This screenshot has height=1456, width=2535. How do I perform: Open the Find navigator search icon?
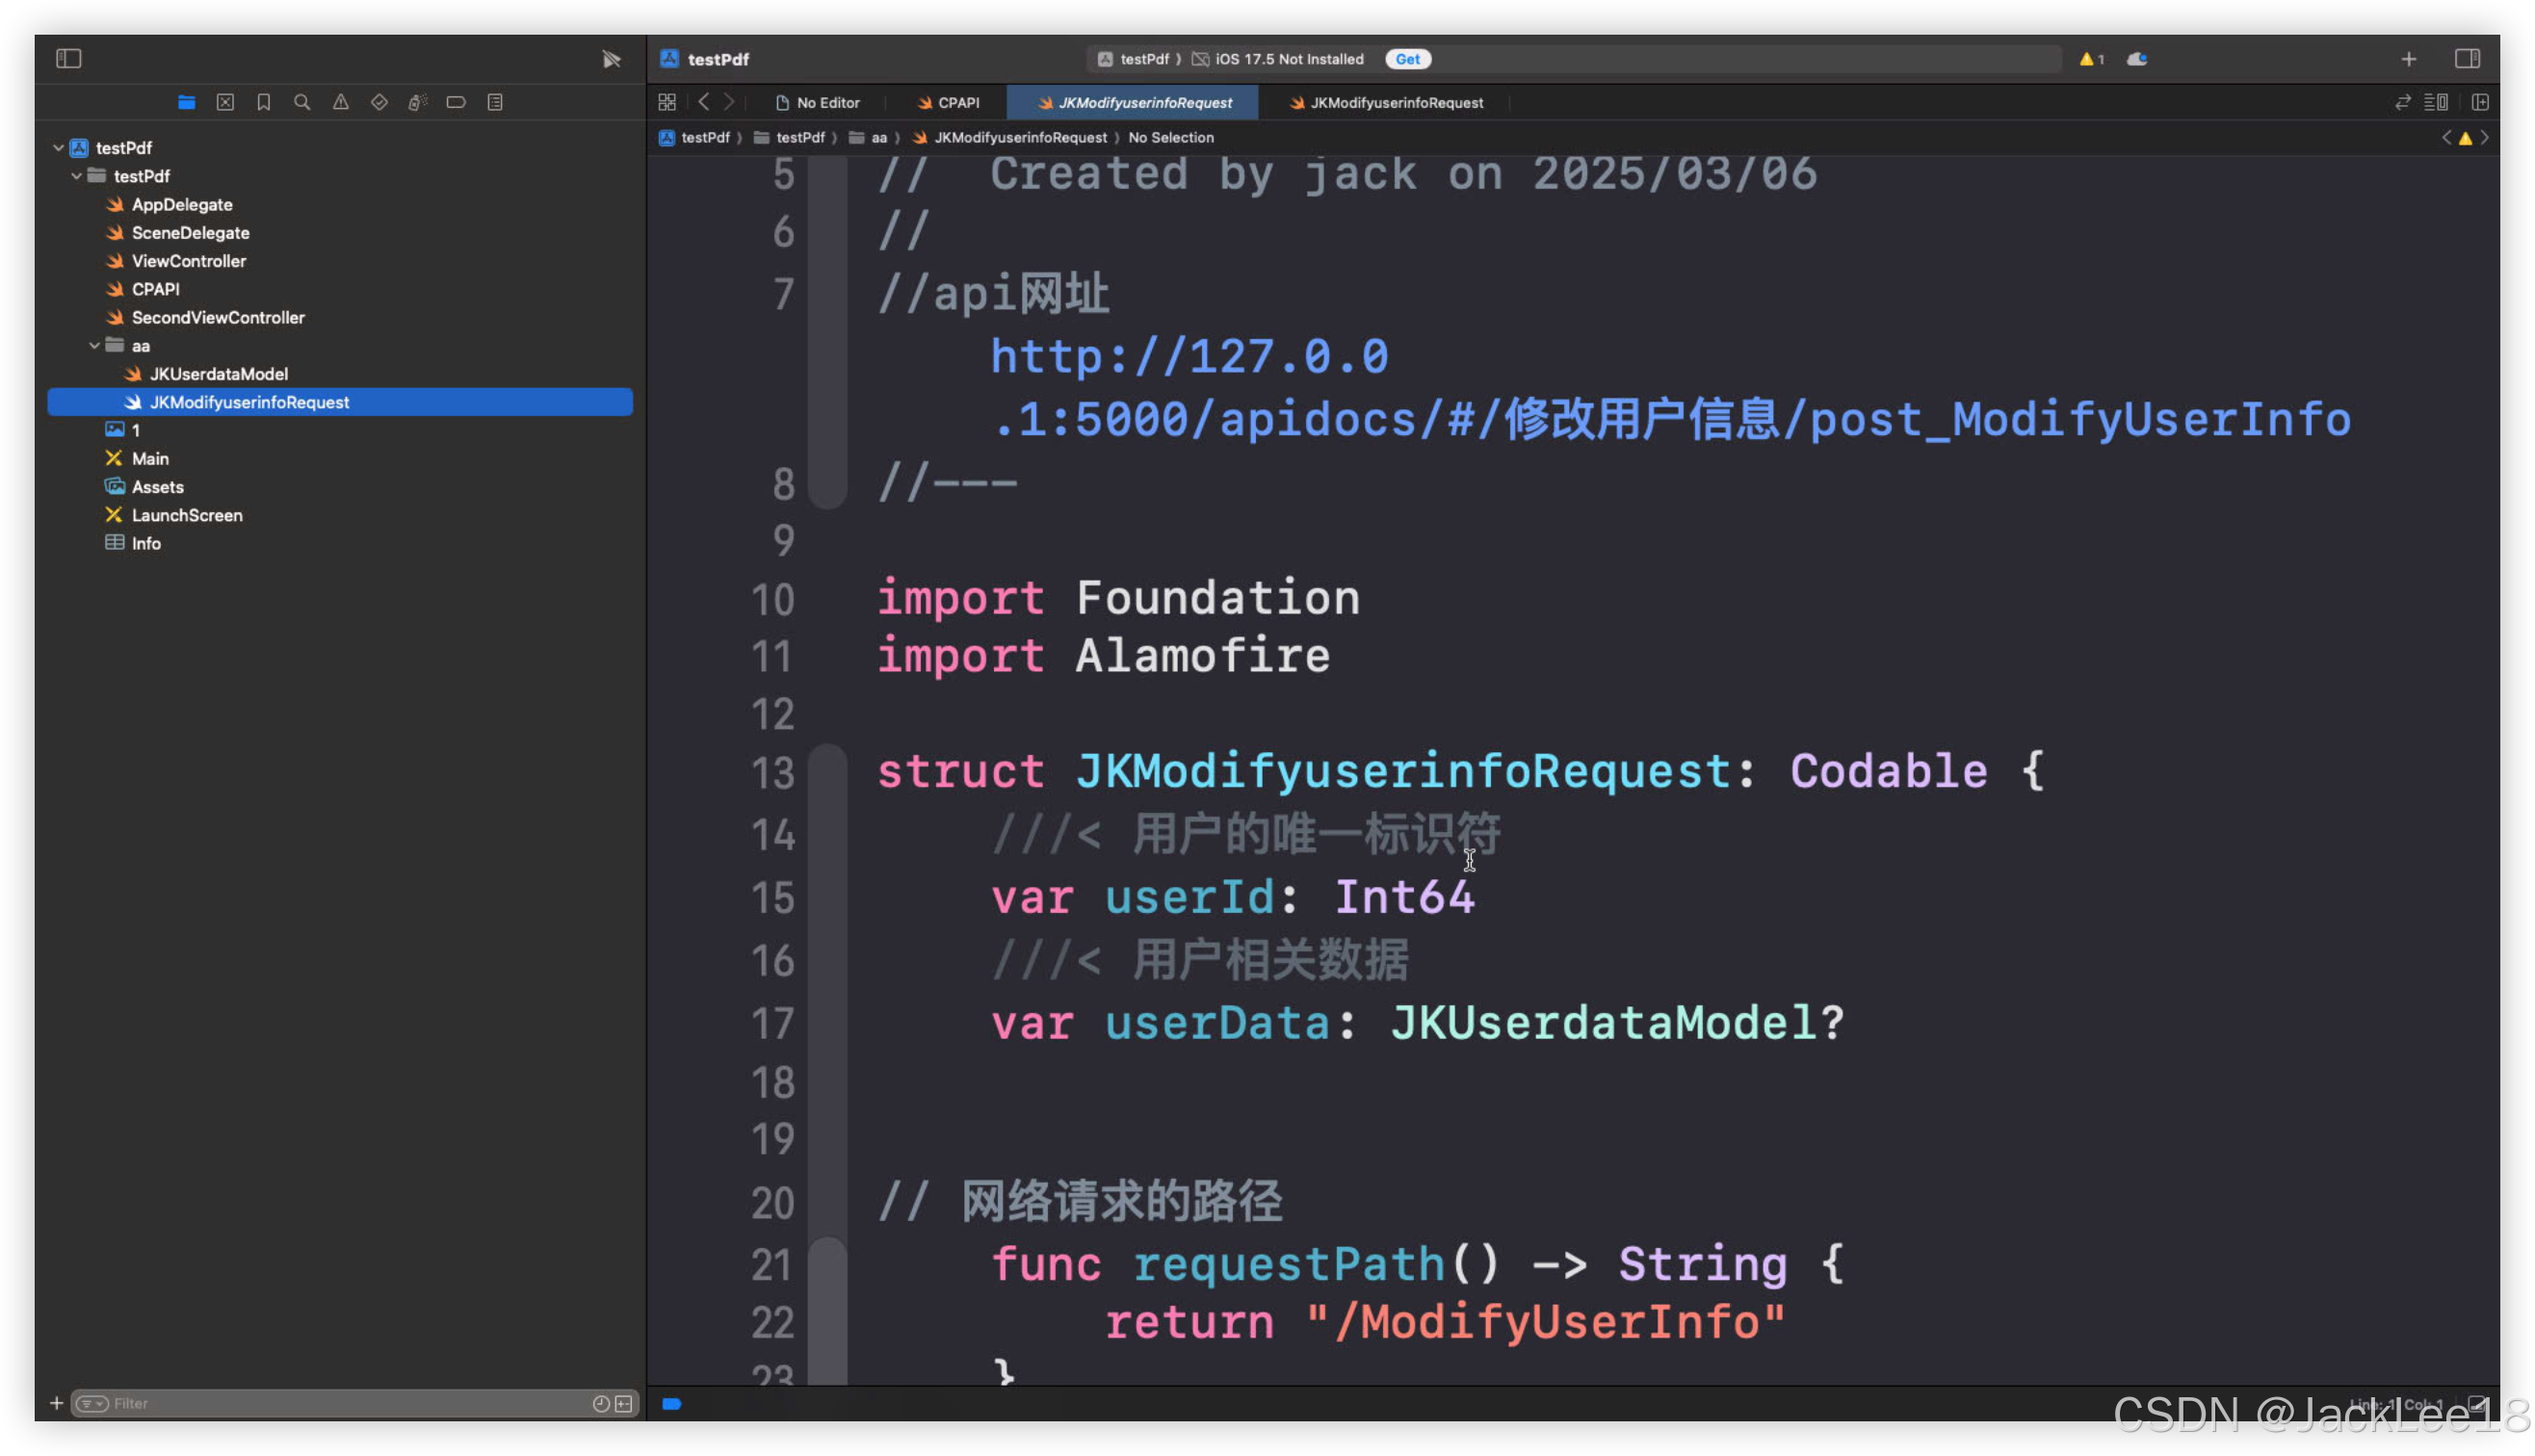(302, 102)
